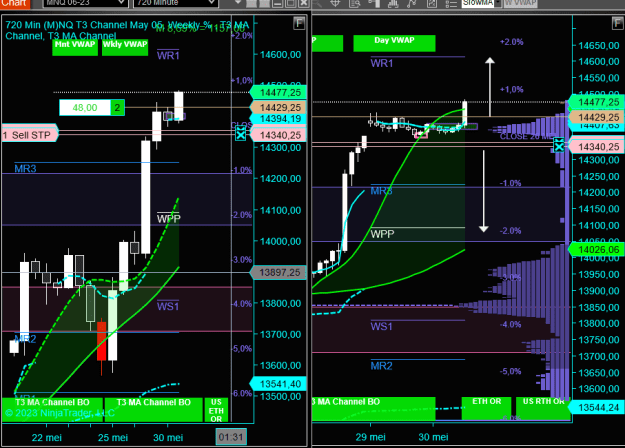Click the F icon on right chart
This screenshot has height=448, width=625.
pos(617,23)
